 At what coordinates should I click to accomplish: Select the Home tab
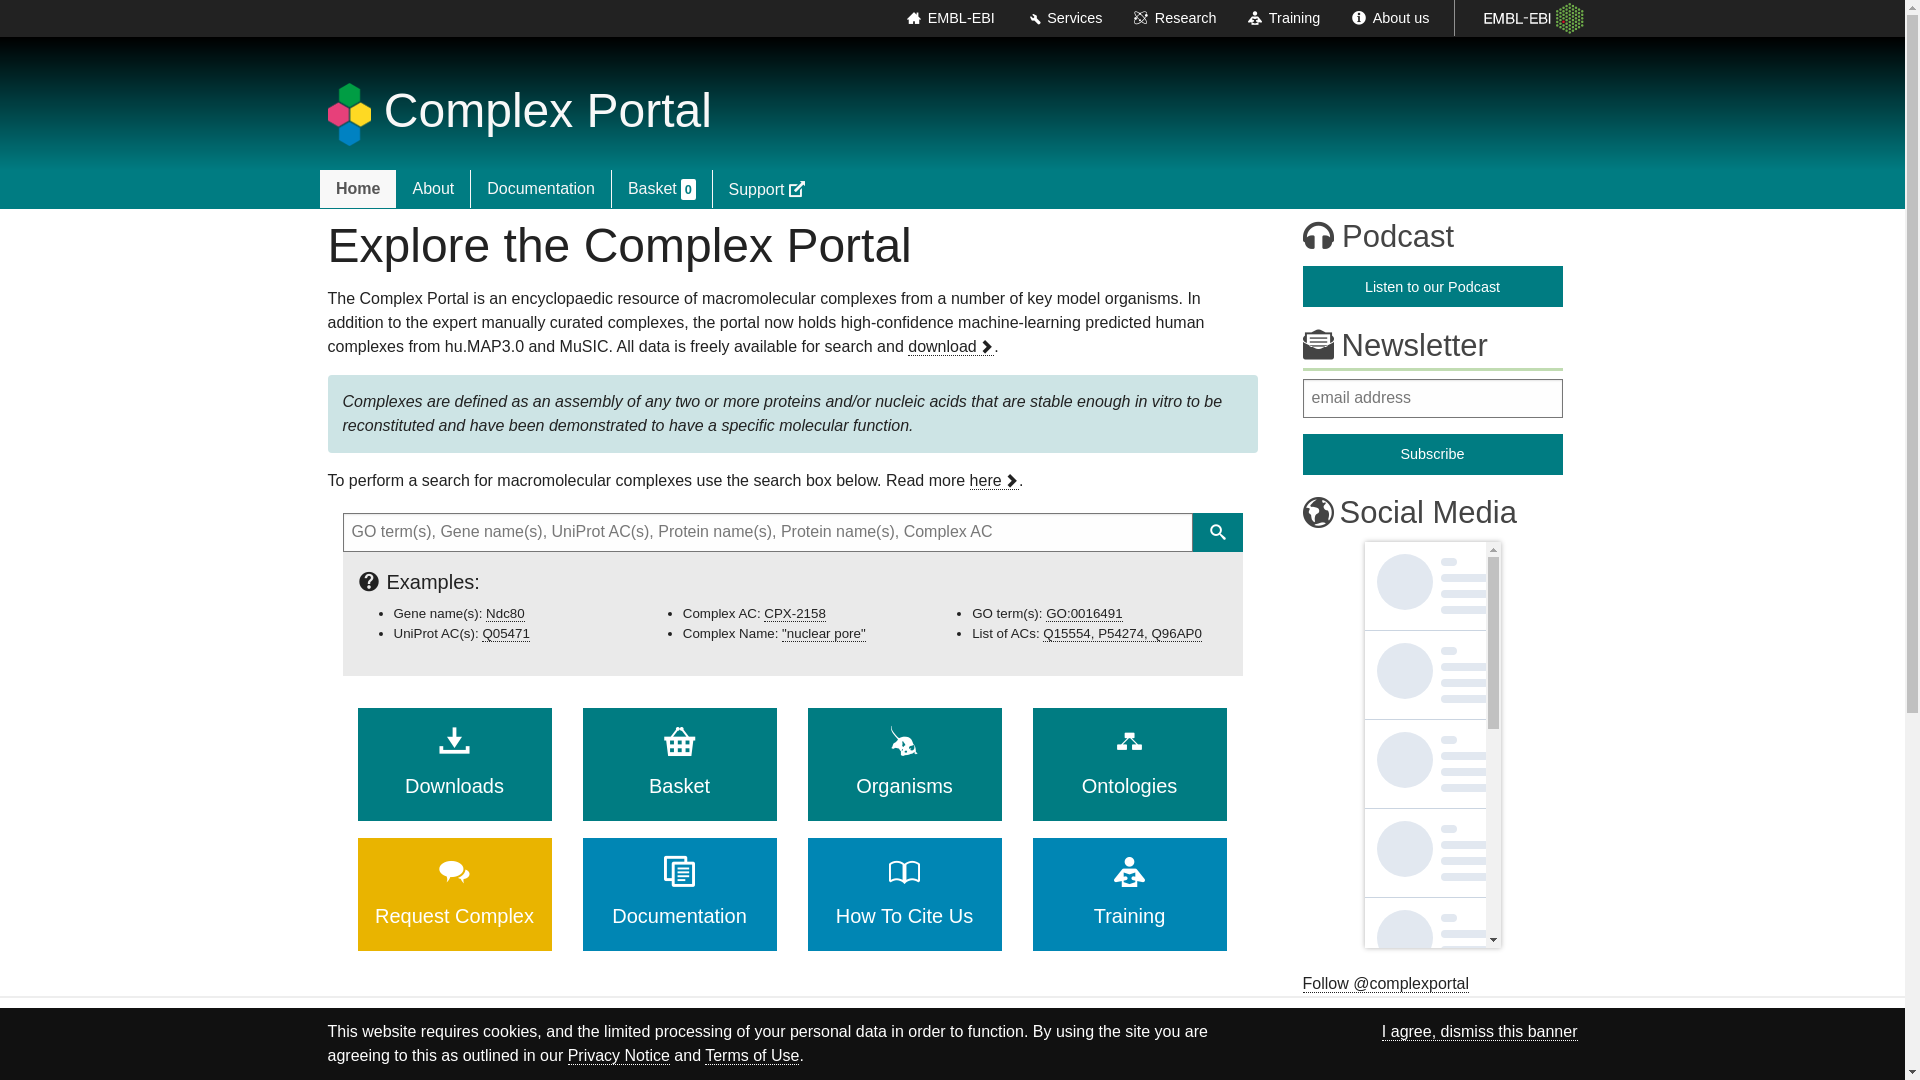358,189
